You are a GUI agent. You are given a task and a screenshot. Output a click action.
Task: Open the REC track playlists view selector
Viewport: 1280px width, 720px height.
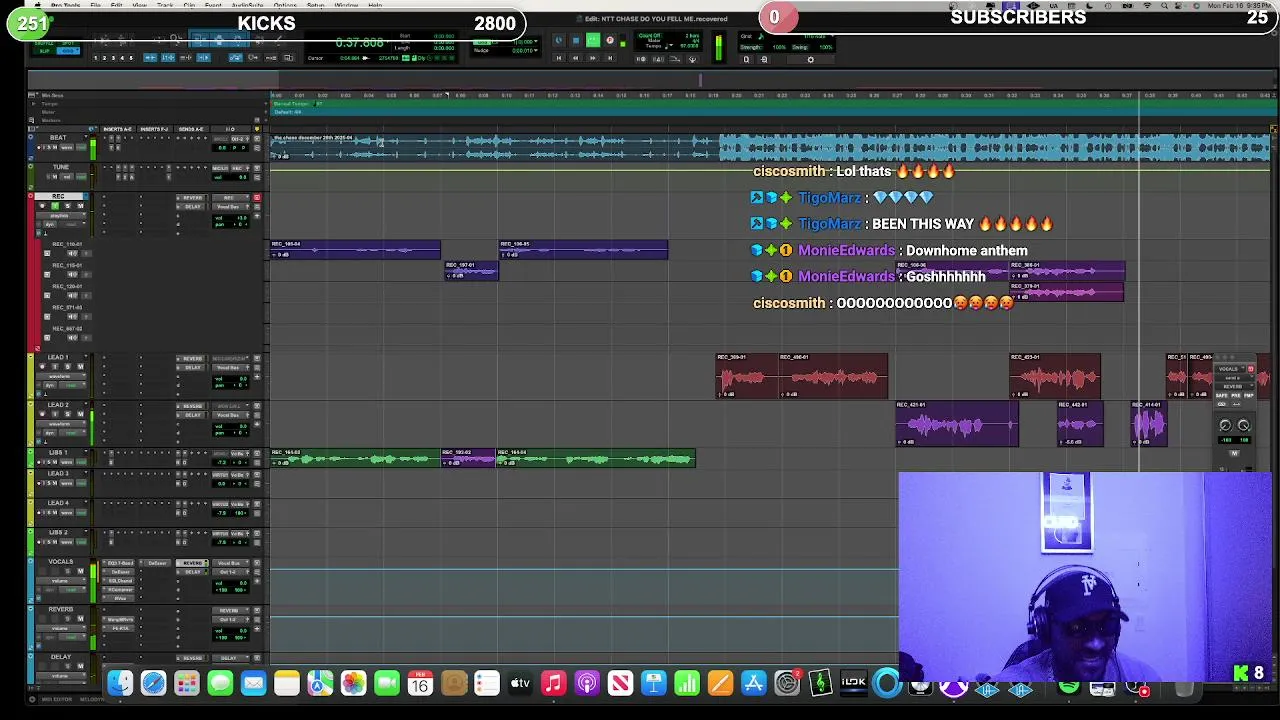pos(60,215)
